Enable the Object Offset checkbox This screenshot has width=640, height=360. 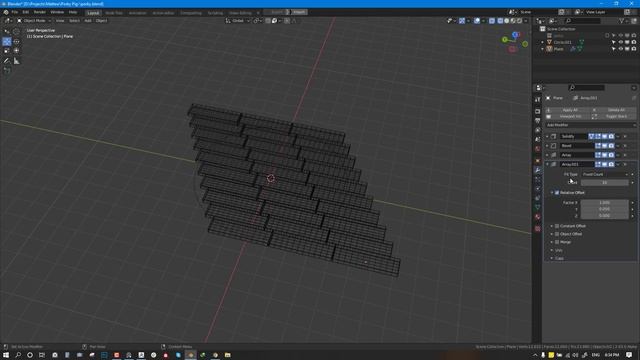click(x=557, y=234)
